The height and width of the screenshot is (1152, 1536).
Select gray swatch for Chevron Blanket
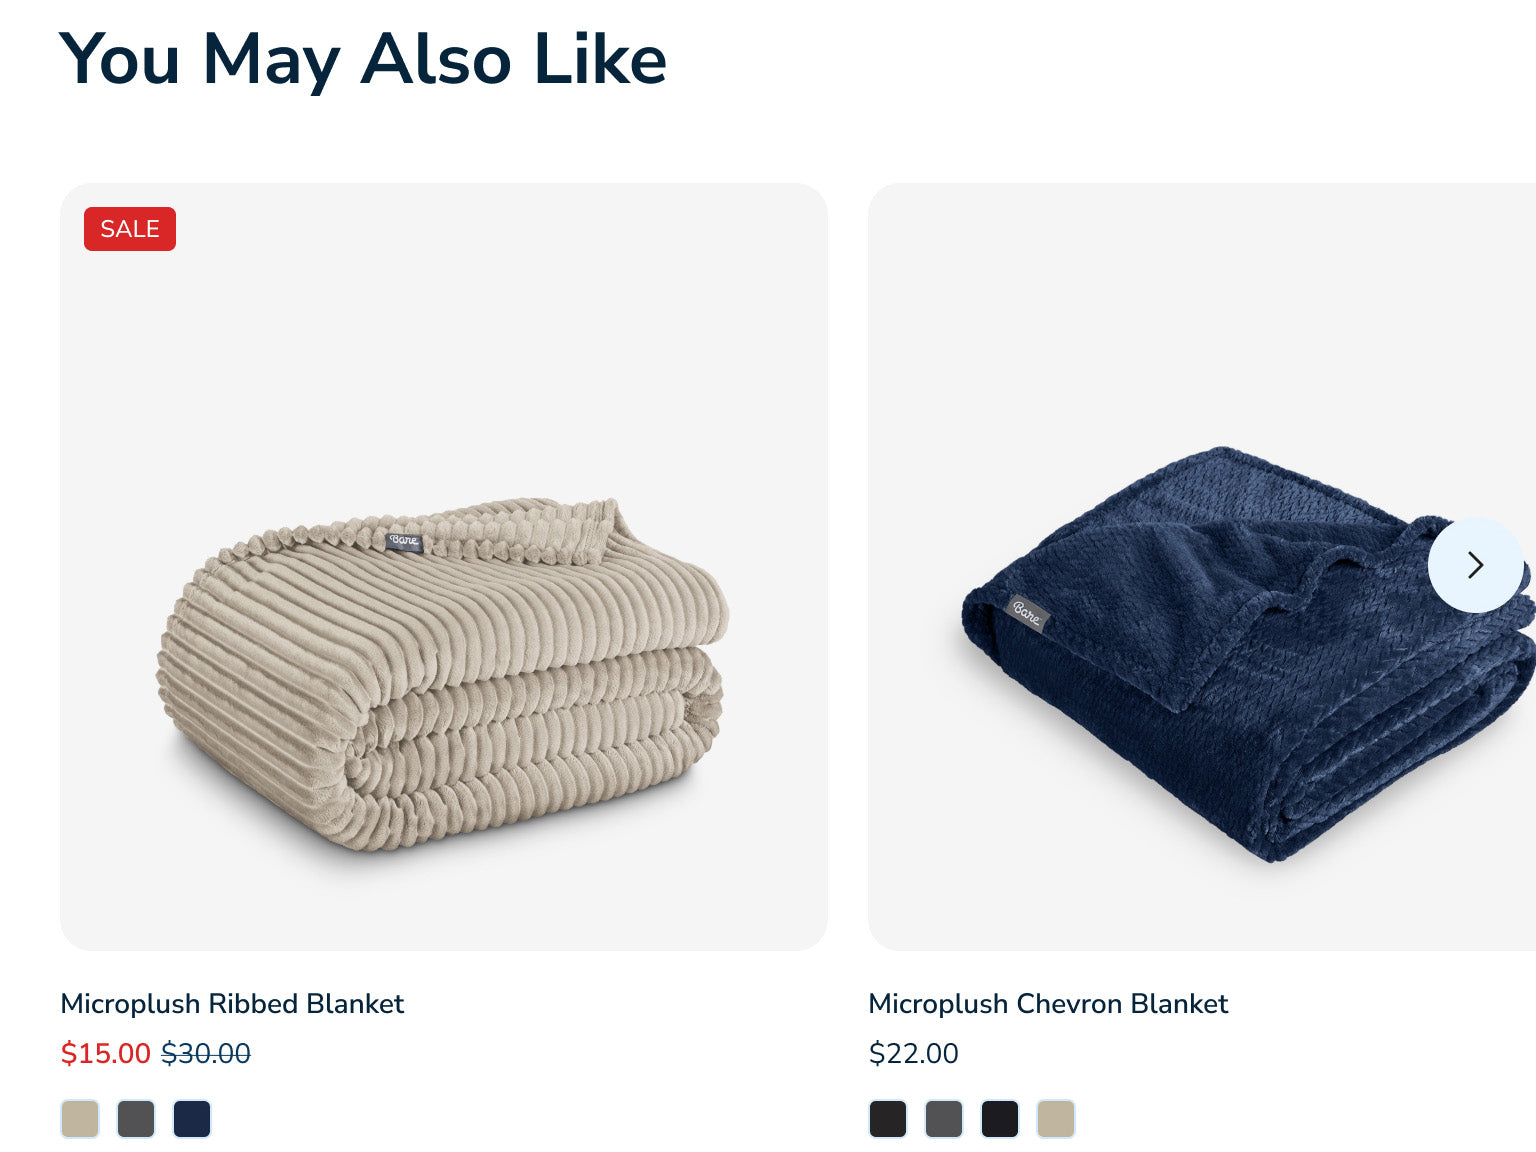coord(944,1119)
